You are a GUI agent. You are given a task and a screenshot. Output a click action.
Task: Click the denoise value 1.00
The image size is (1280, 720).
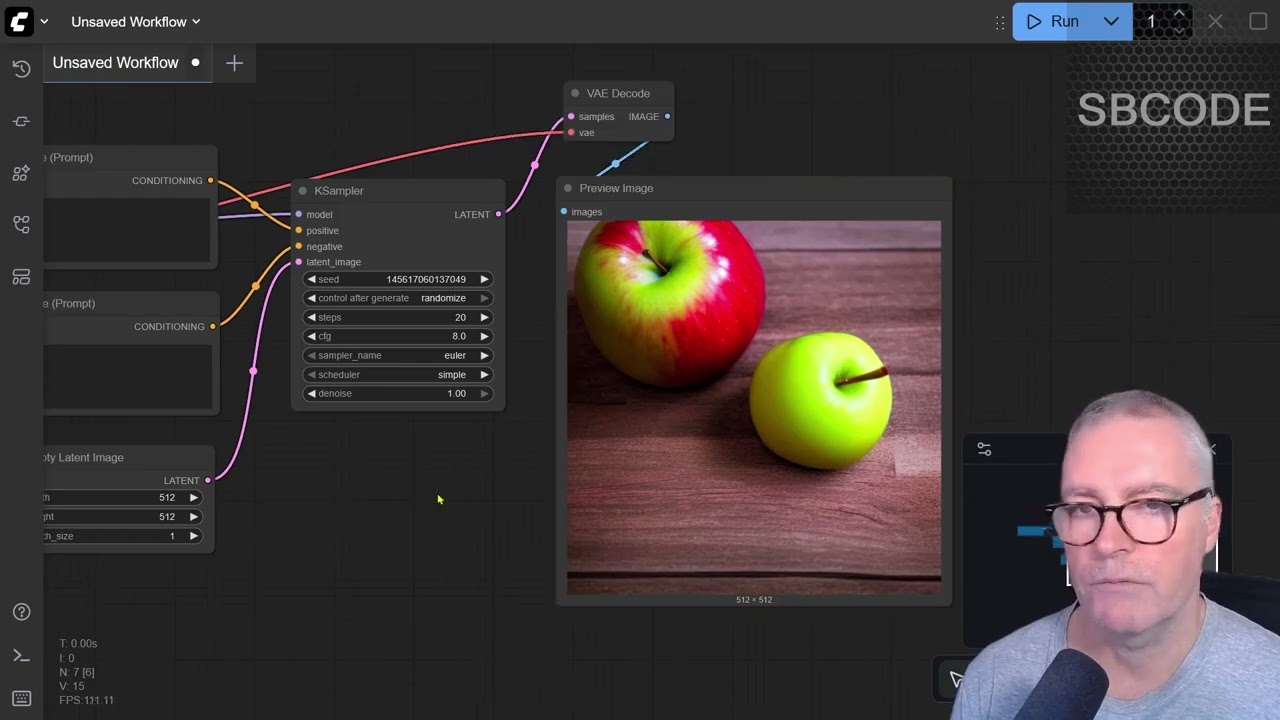tap(456, 393)
